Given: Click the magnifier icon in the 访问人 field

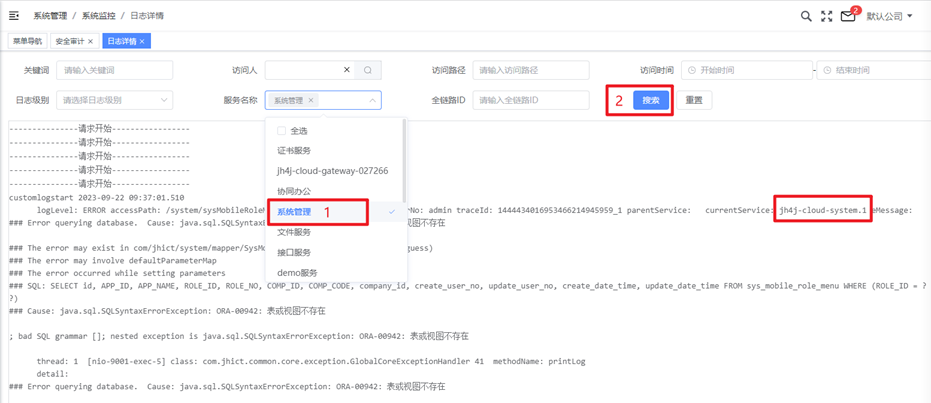Looking at the screenshot, I should click(x=368, y=70).
